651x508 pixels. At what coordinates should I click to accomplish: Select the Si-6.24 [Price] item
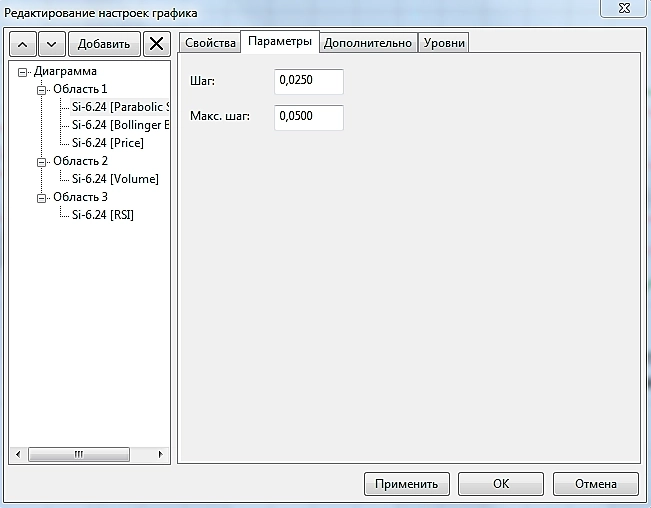click(107, 143)
